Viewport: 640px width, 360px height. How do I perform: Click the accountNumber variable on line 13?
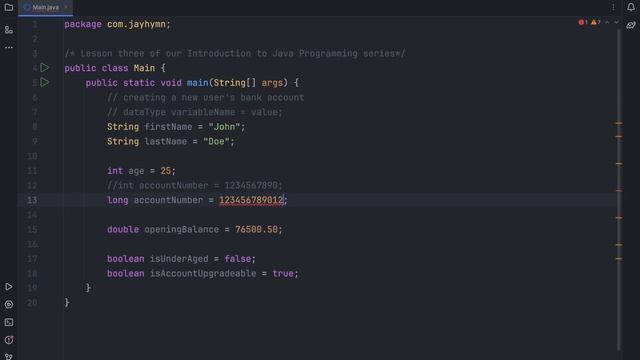click(x=168, y=200)
